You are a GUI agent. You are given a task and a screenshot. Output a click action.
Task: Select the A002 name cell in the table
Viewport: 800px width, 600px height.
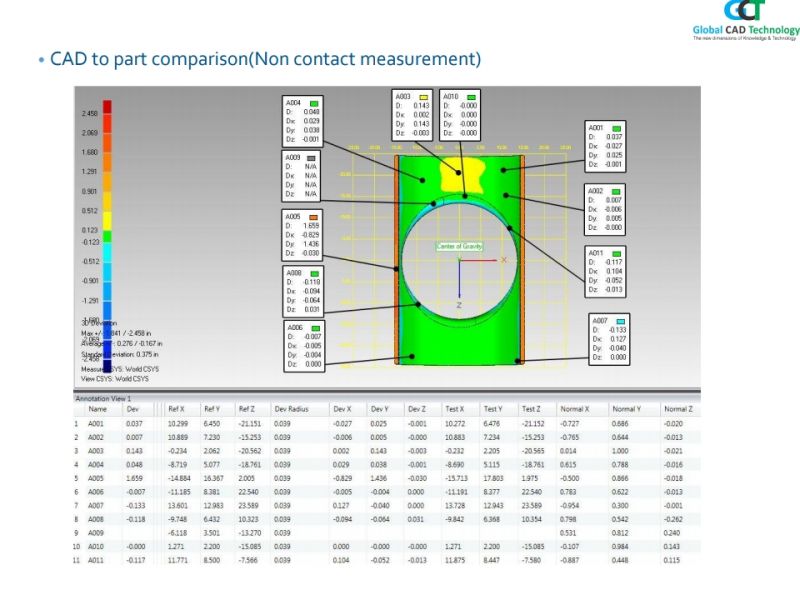click(95, 438)
